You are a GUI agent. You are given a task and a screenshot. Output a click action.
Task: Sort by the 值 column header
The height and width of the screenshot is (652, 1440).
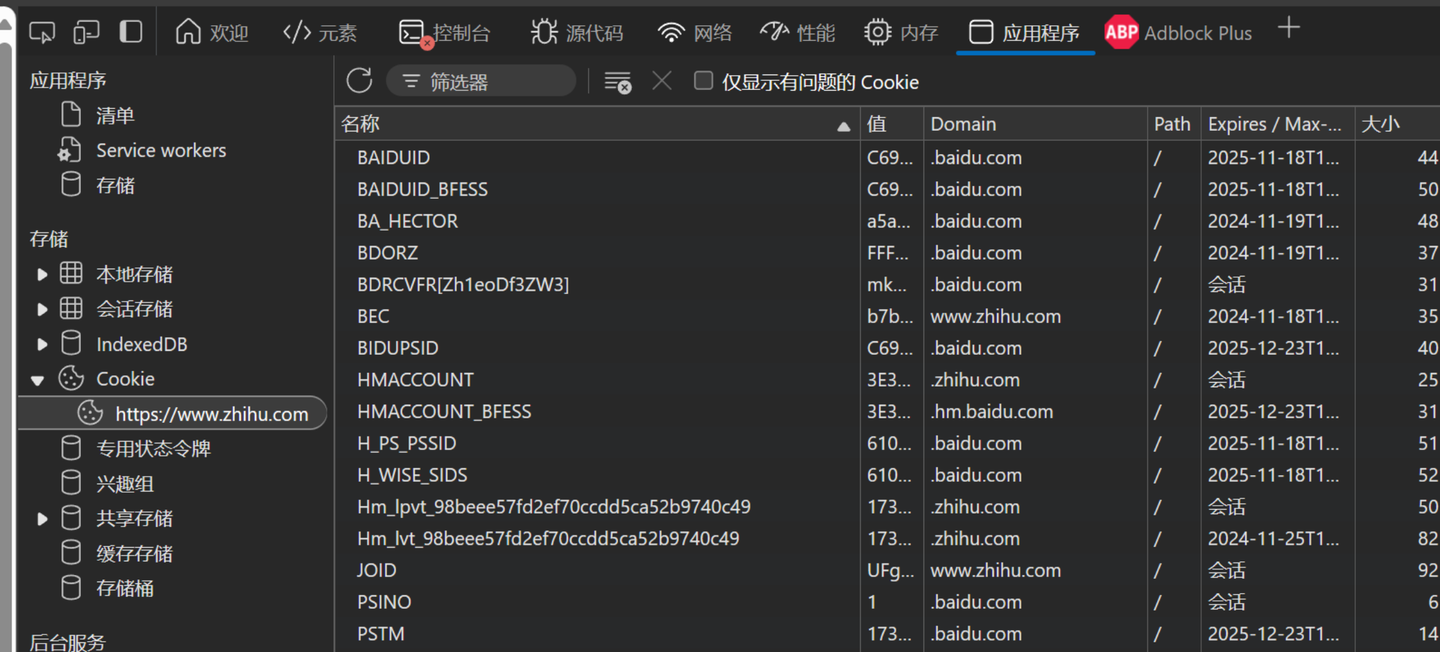pyautogui.click(x=891, y=124)
